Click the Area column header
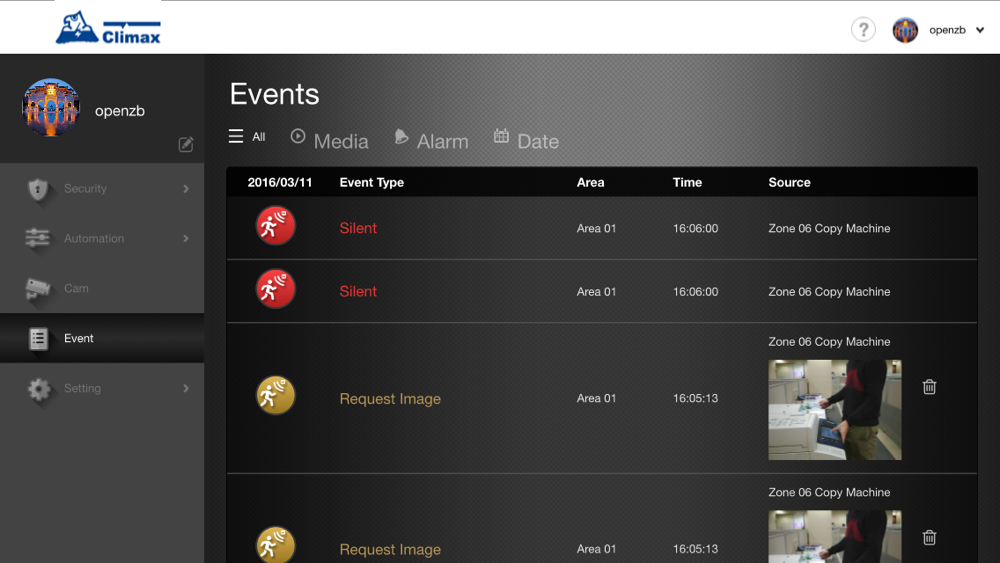The height and width of the screenshot is (563, 1000). coord(591,182)
